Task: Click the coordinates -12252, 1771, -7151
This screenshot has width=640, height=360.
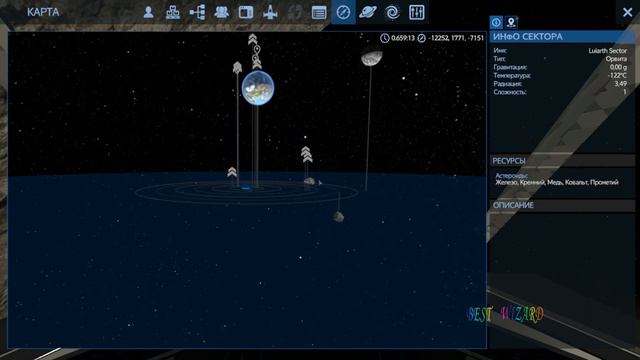Action: (456, 38)
